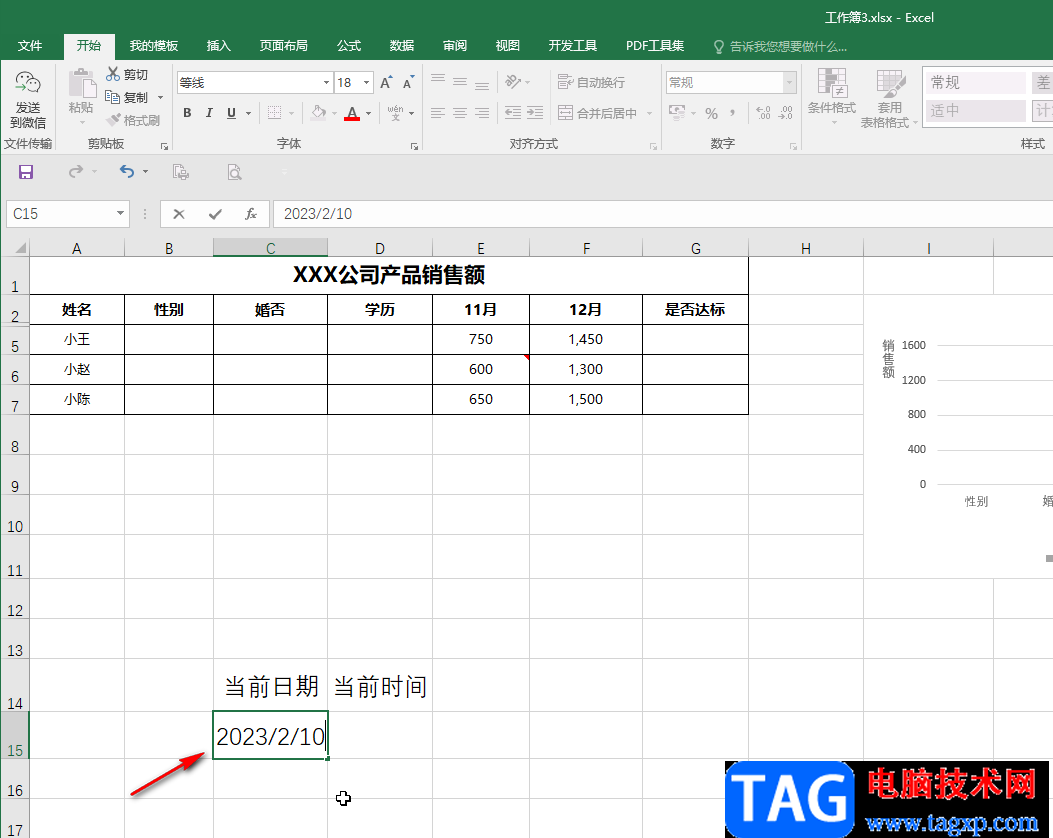1053x838 pixels.
Task: Select column C header
Action: [271, 248]
